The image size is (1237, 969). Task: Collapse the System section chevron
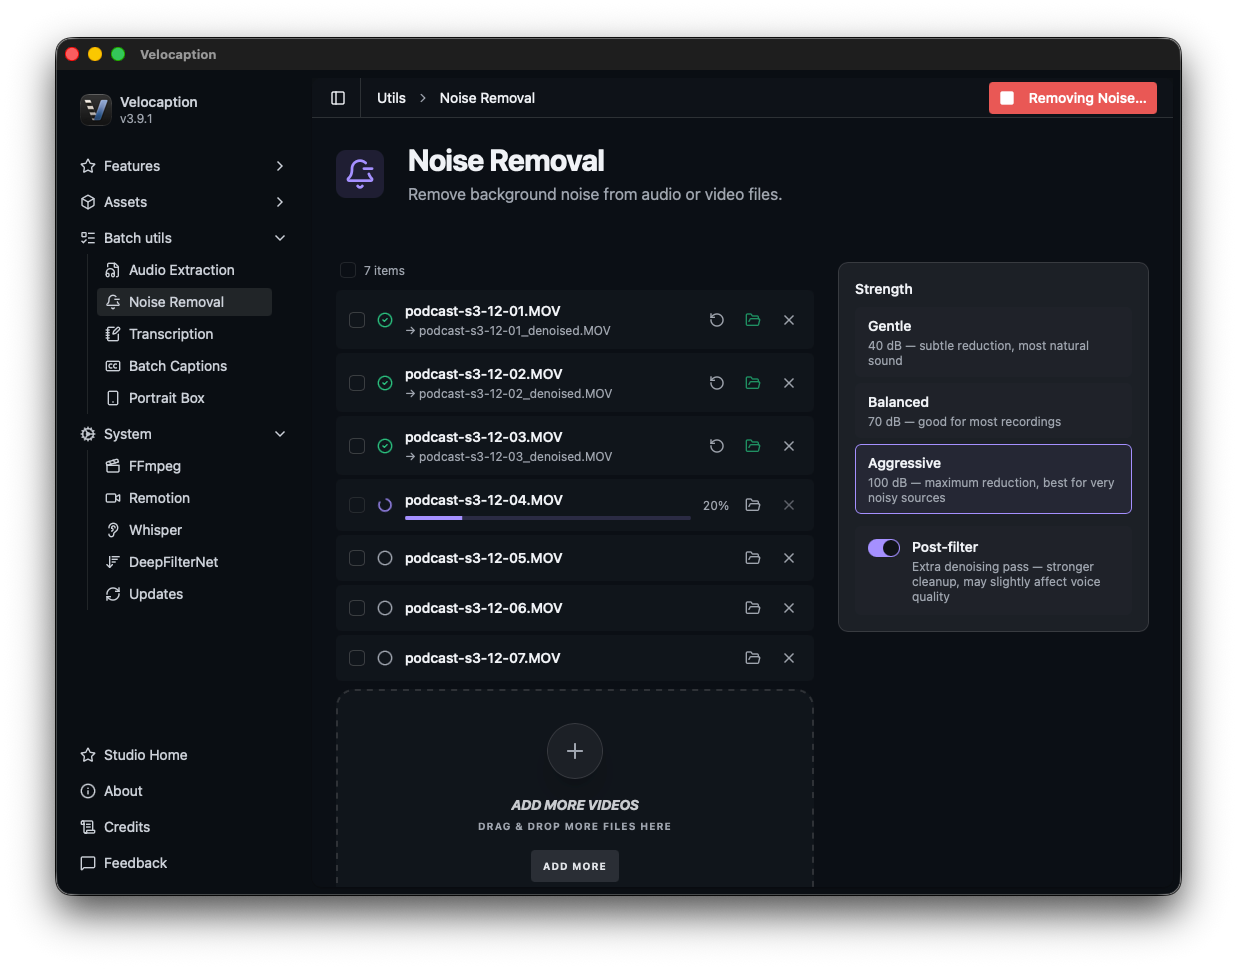[280, 434]
